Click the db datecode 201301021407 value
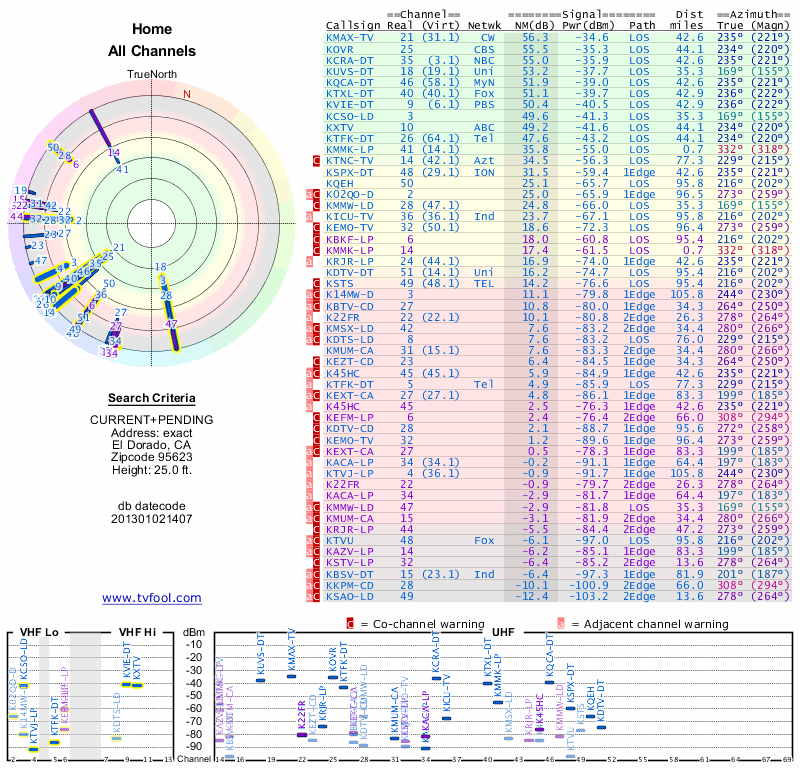 152,519
